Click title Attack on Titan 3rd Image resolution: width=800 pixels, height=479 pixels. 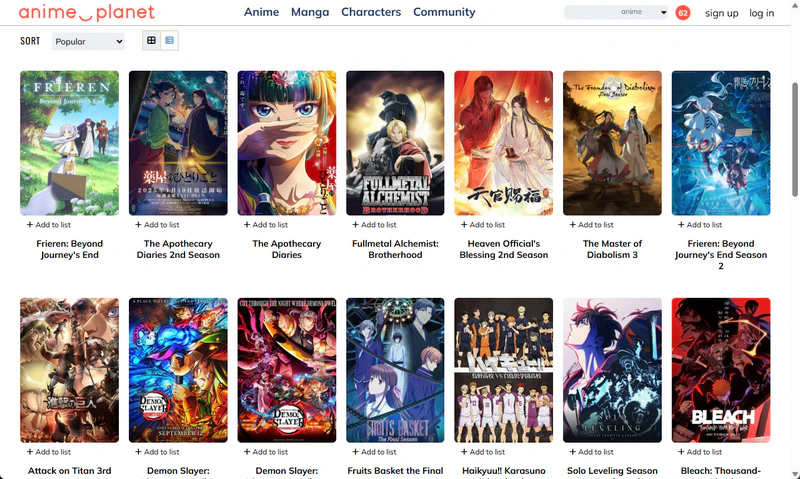(x=69, y=471)
